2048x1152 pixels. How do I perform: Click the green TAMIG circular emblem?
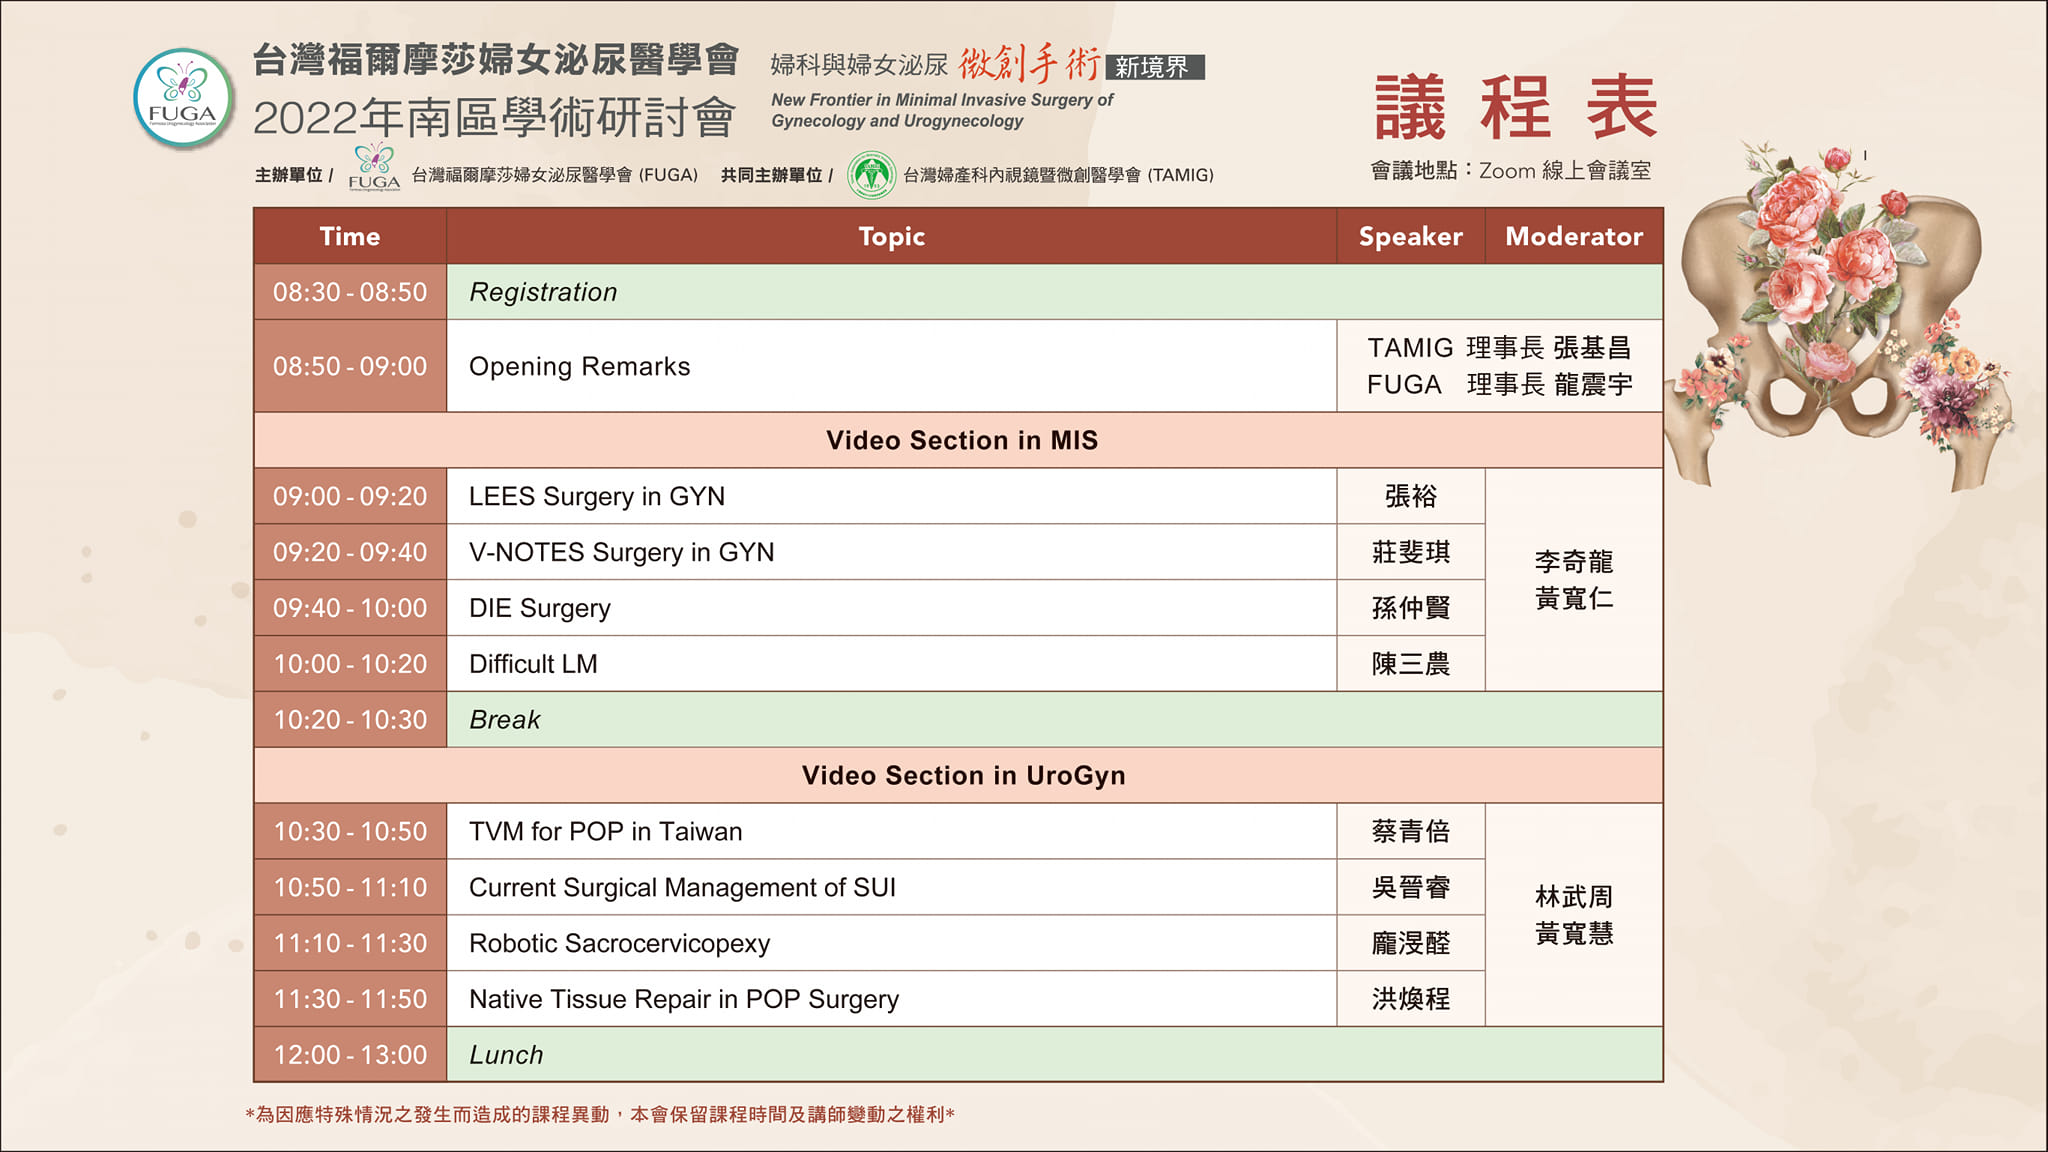click(871, 175)
